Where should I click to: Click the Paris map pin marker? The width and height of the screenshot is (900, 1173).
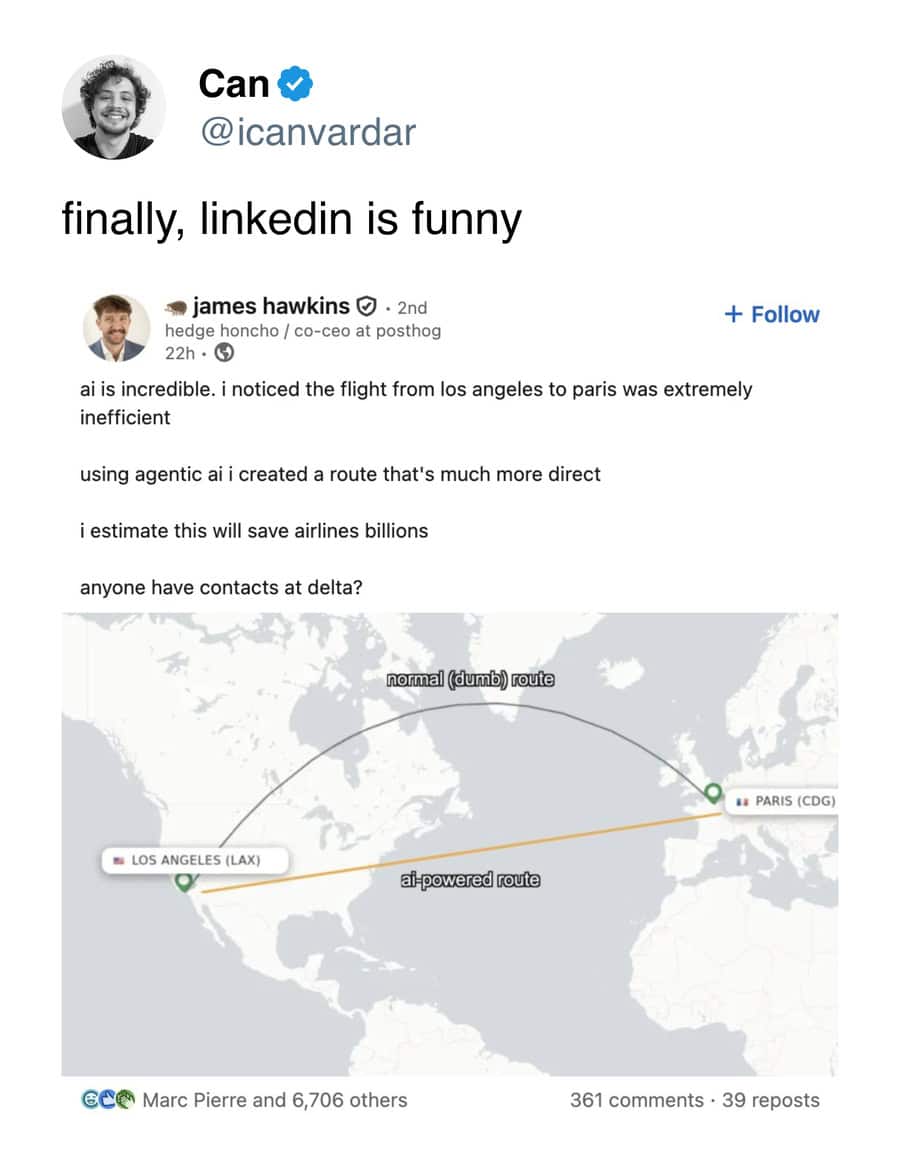712,793
